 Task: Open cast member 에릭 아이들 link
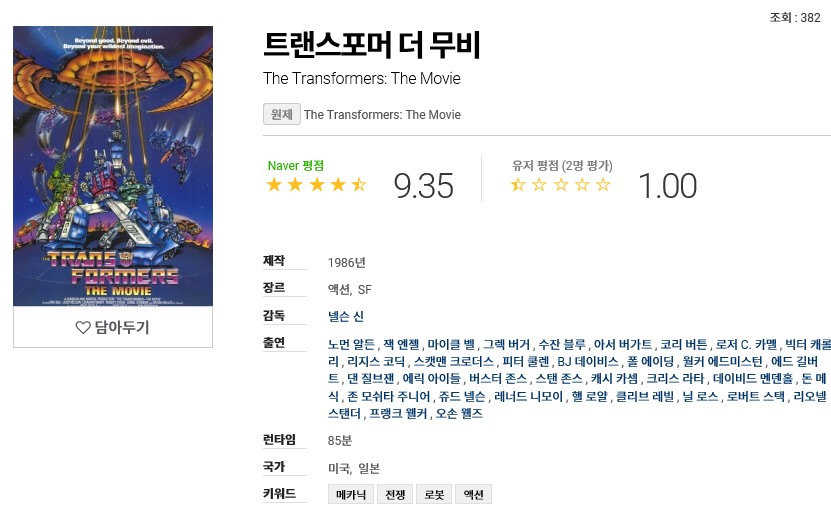(x=431, y=379)
